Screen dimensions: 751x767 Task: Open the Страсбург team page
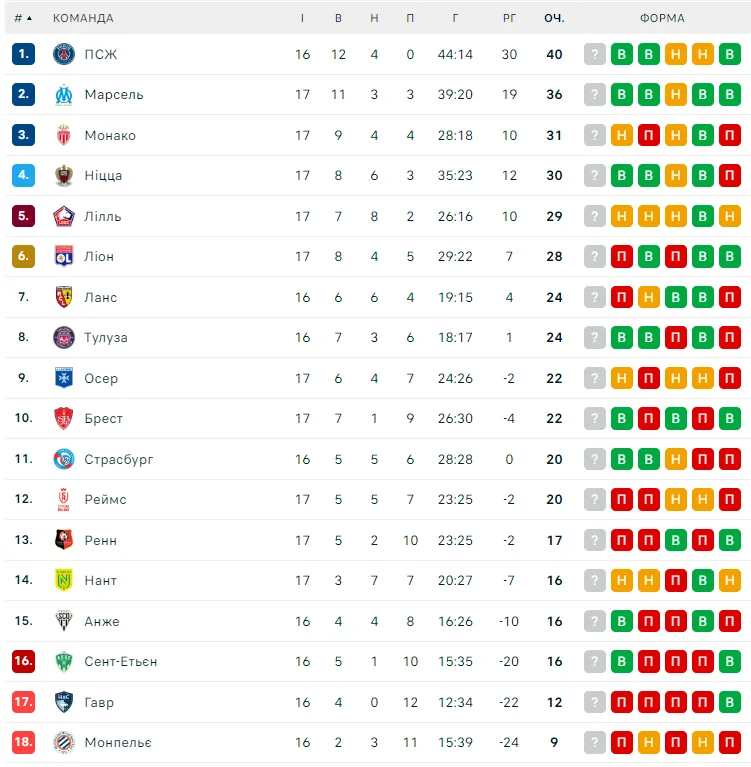coord(119,459)
